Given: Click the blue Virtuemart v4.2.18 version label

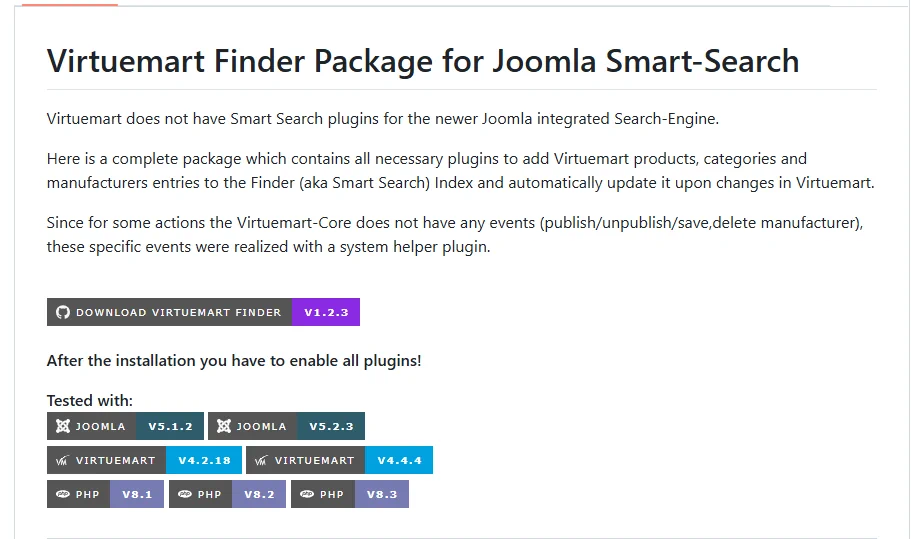Looking at the screenshot, I should click(x=204, y=460).
